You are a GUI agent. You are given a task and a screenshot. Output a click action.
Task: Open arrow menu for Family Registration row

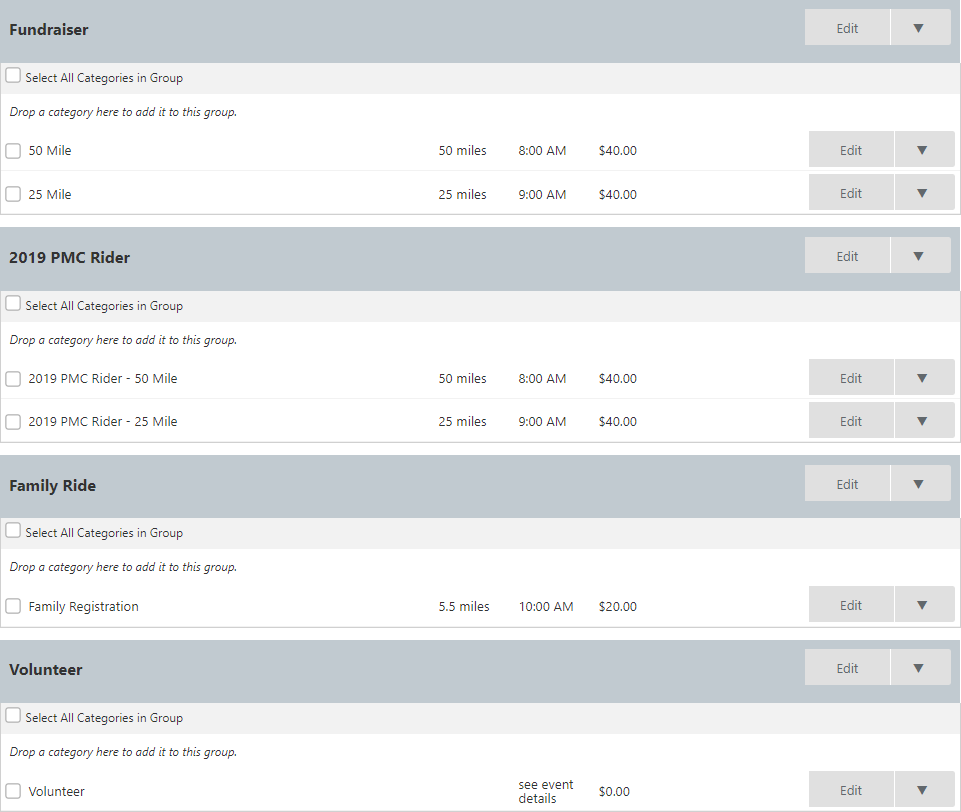[x=924, y=605]
